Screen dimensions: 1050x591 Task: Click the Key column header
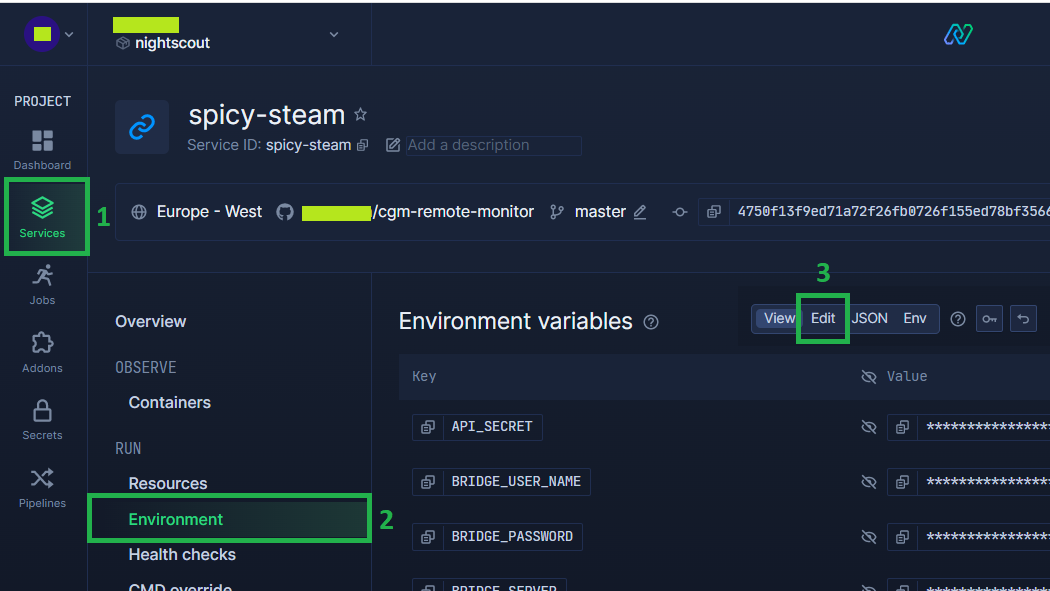point(425,377)
